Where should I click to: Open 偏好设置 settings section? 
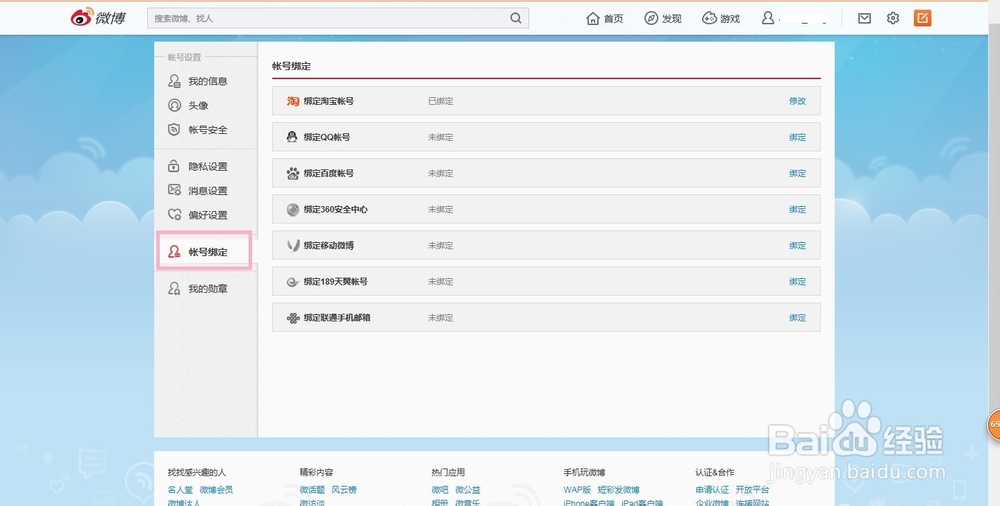tap(208, 216)
